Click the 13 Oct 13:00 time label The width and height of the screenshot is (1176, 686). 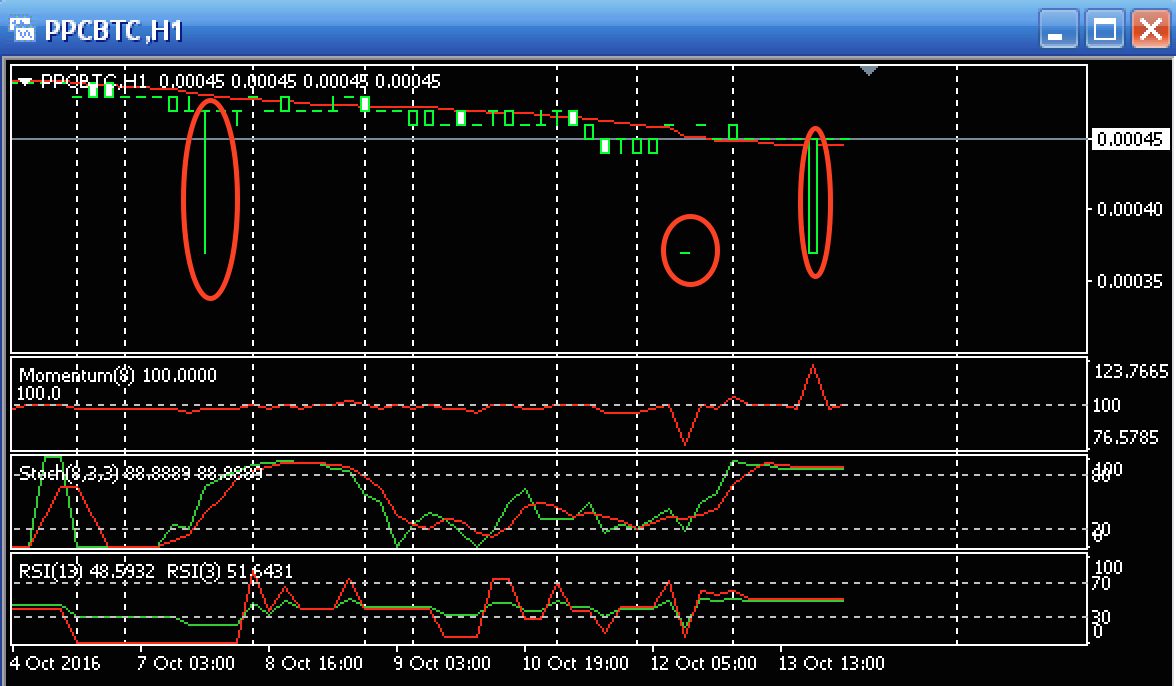pos(831,664)
